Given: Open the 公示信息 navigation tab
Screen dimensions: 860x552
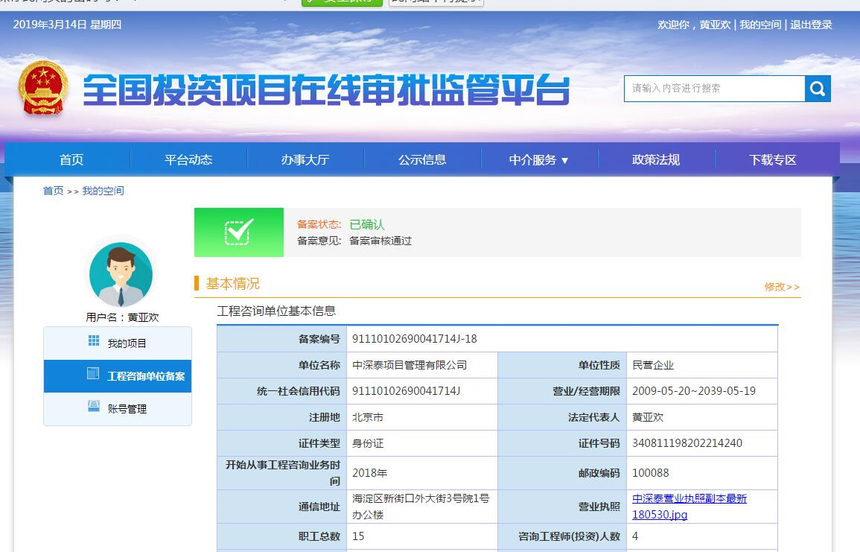Looking at the screenshot, I should coord(422,160).
